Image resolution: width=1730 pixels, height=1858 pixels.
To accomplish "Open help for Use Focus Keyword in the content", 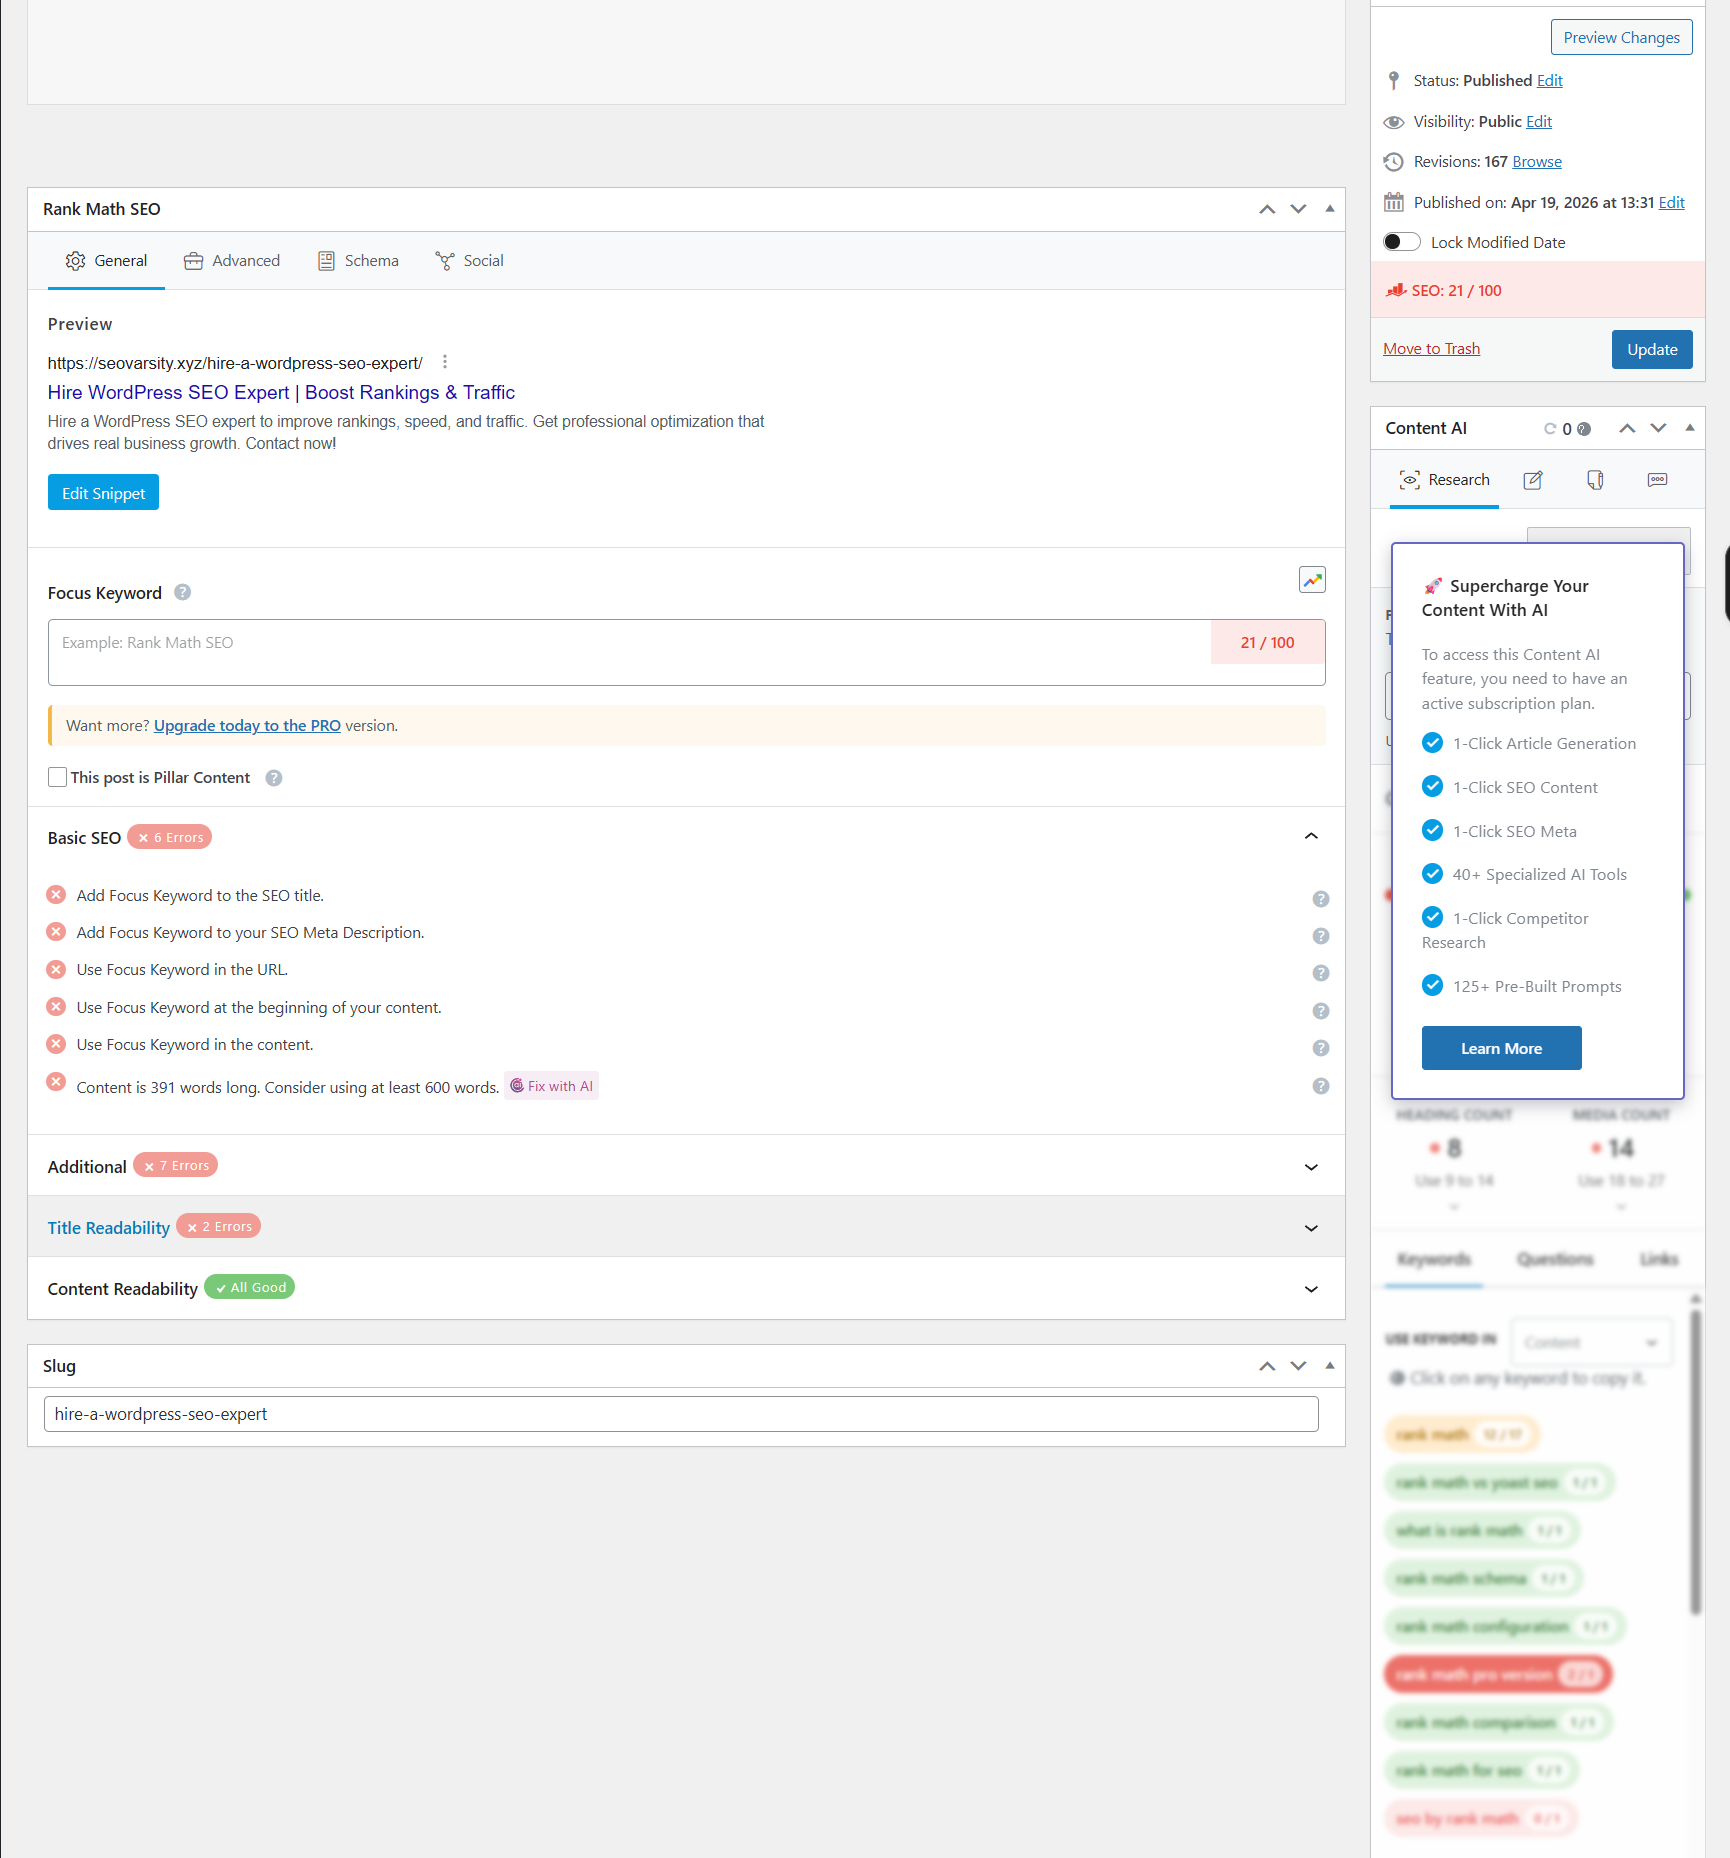I will tap(1321, 1048).
